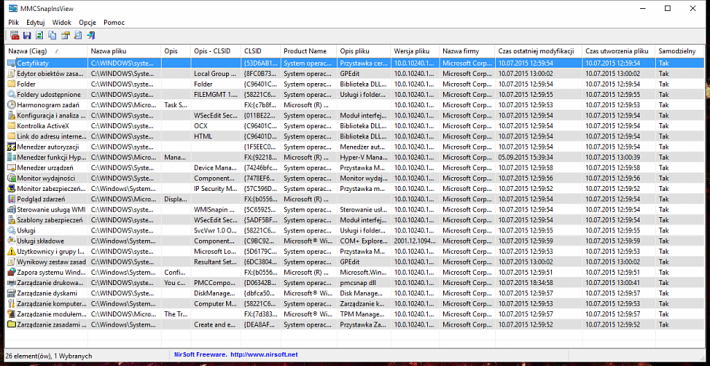This screenshot has height=366, width=710.
Task: Click the pmcsnap dll description cell
Action: [364, 283]
